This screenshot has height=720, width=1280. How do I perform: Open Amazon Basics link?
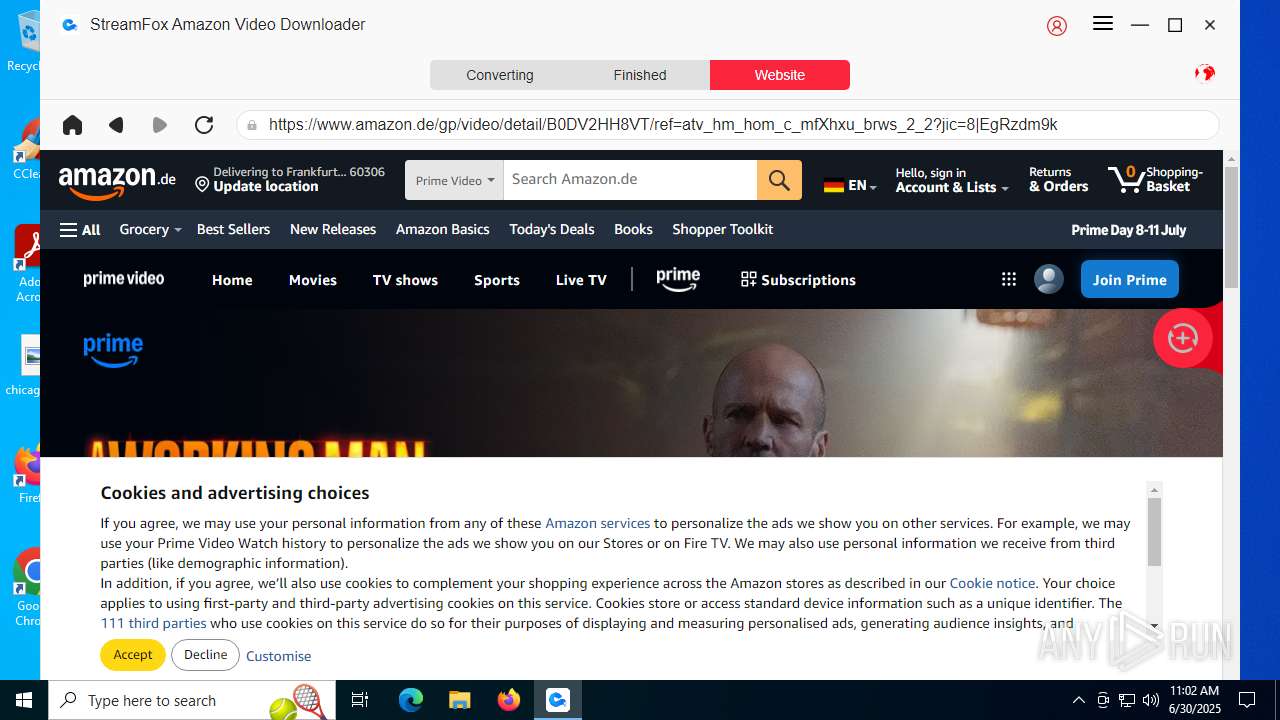[442, 229]
